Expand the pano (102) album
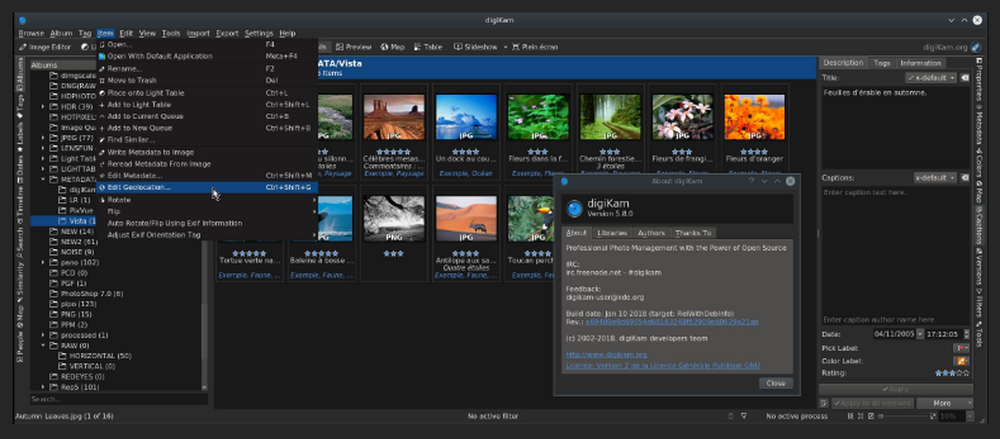1000x439 pixels. coord(43,262)
